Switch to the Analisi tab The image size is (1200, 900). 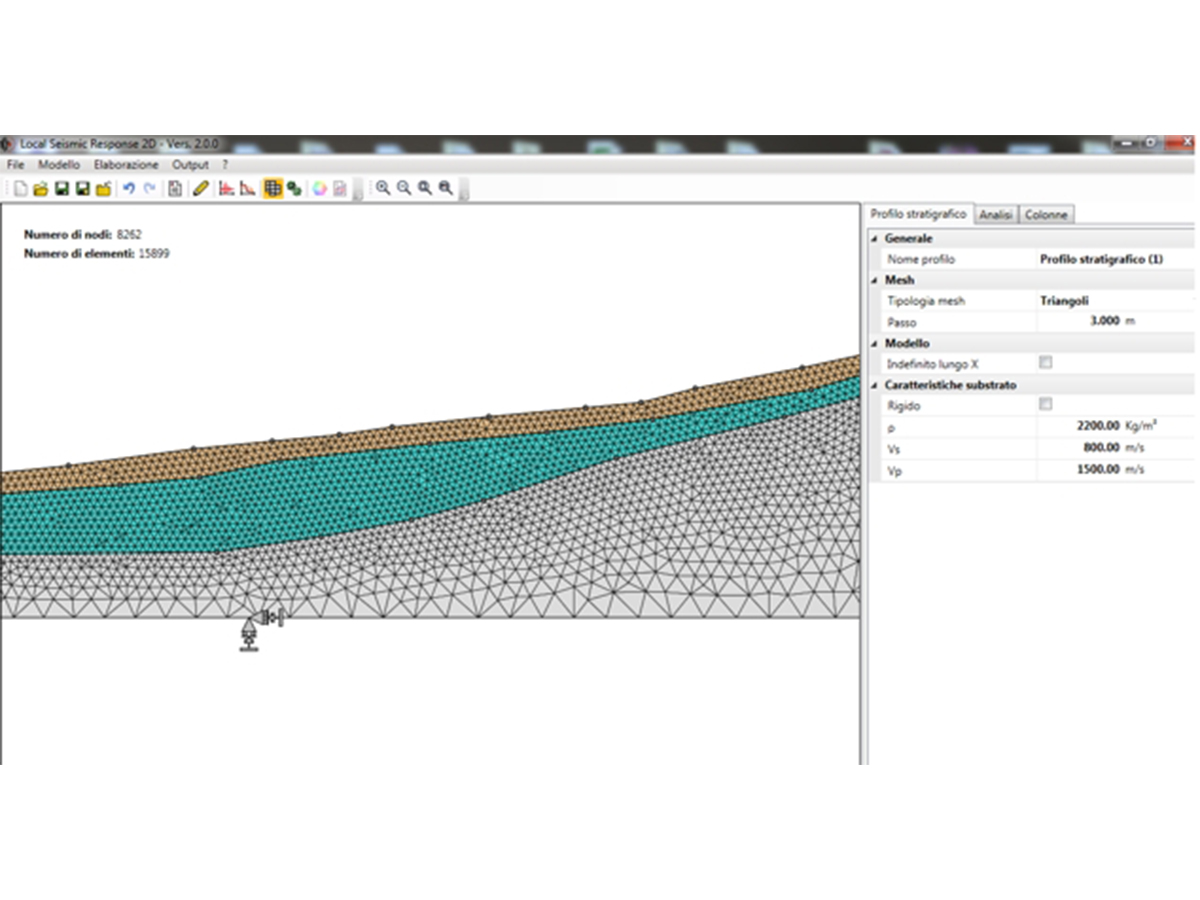pyautogui.click(x=996, y=214)
